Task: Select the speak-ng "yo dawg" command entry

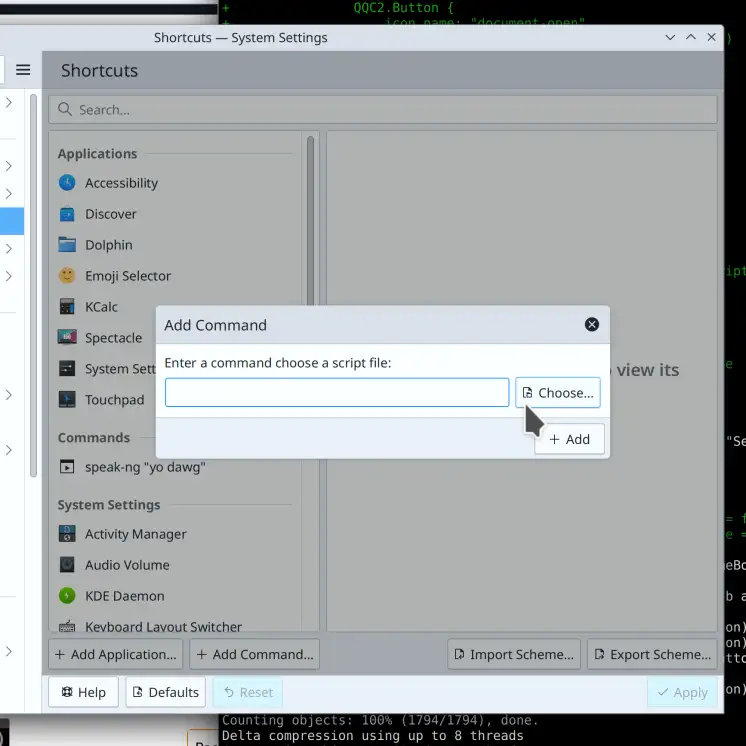Action: tap(146, 467)
